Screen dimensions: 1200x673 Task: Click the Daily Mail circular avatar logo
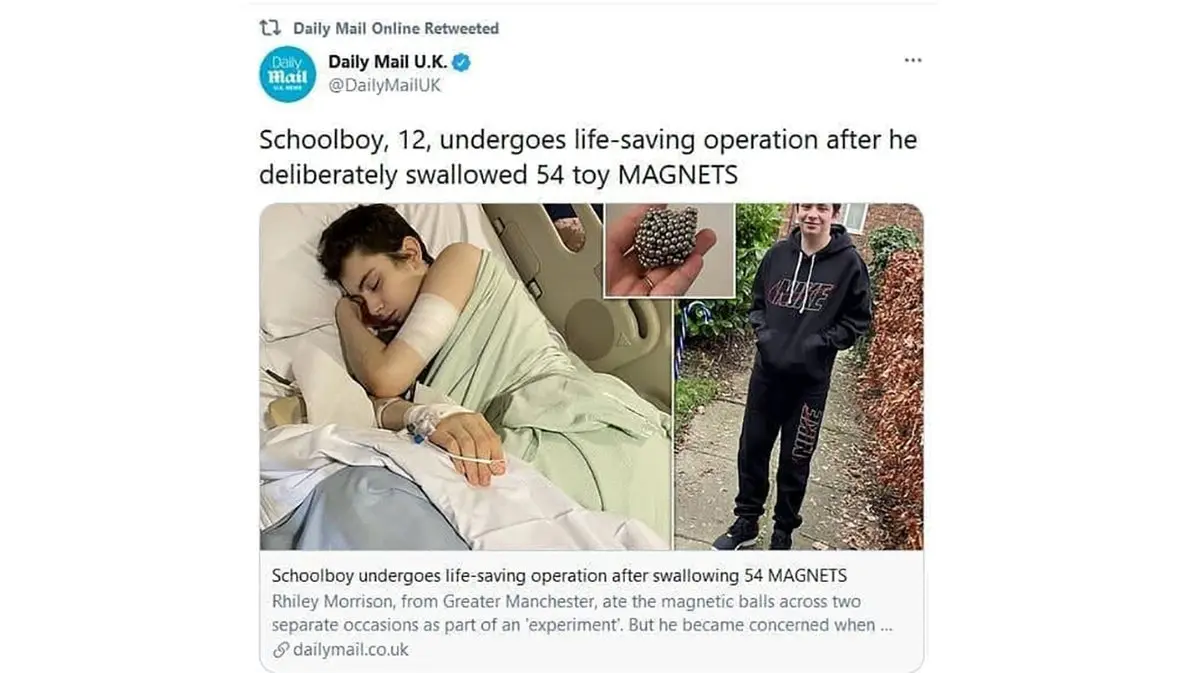[x=287, y=74]
